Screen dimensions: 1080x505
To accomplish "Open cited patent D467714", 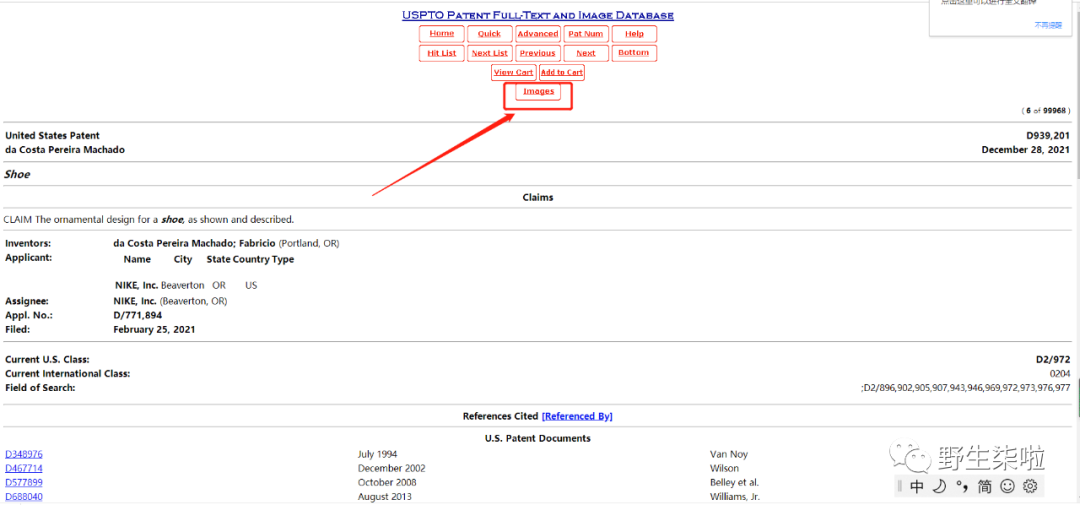I will (24, 468).
